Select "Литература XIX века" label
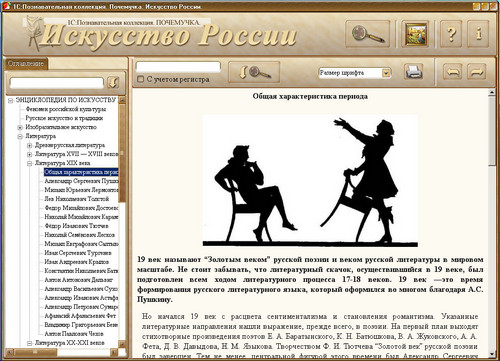This screenshot has height=361, width=500. (x=63, y=163)
